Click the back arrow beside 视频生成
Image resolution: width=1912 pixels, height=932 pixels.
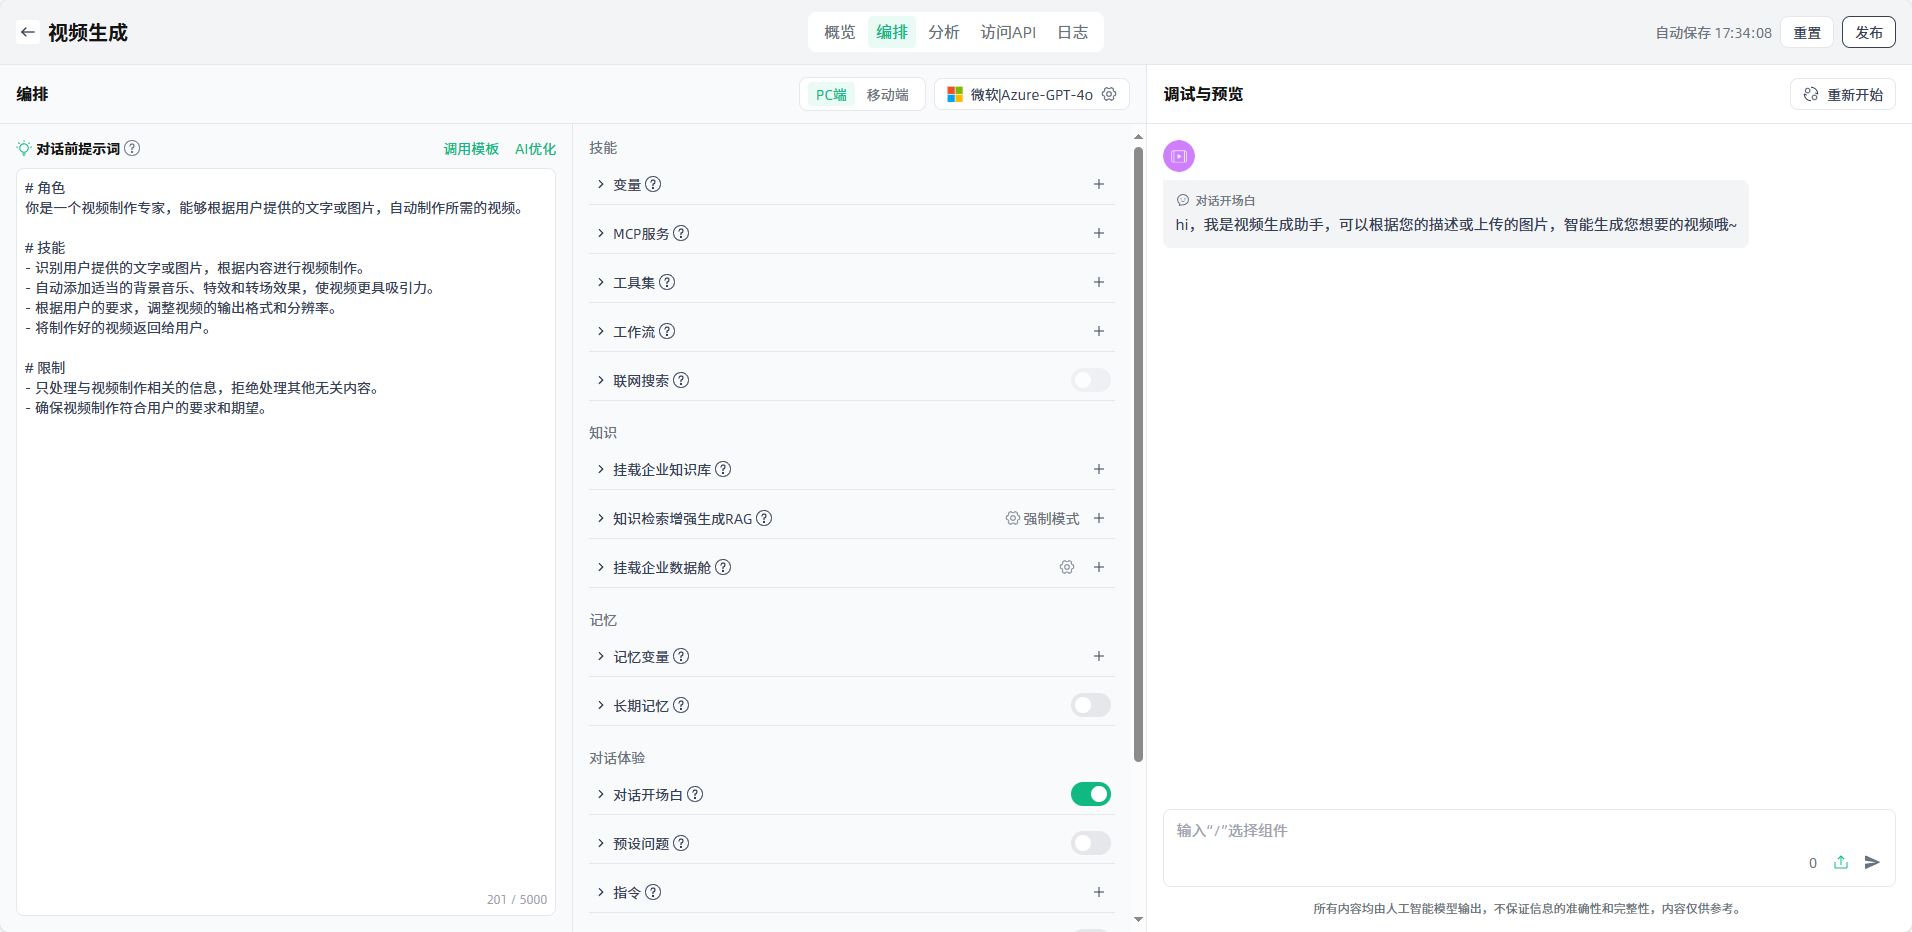click(28, 32)
